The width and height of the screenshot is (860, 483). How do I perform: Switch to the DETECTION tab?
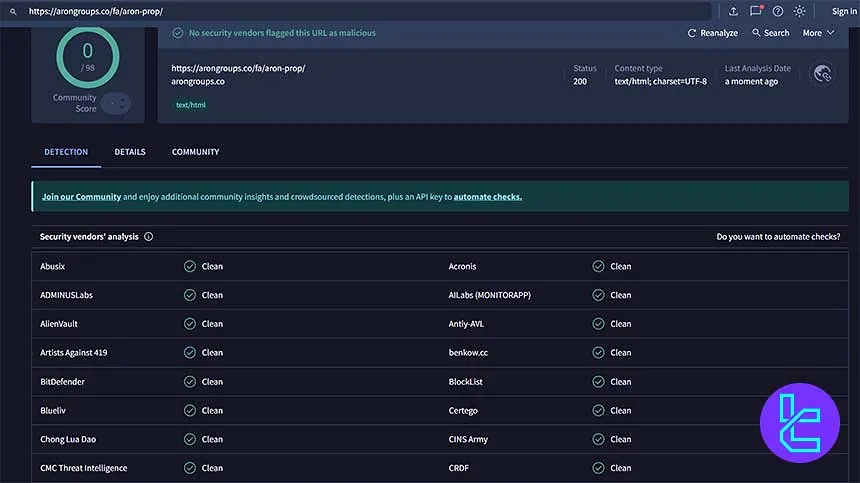coord(66,152)
